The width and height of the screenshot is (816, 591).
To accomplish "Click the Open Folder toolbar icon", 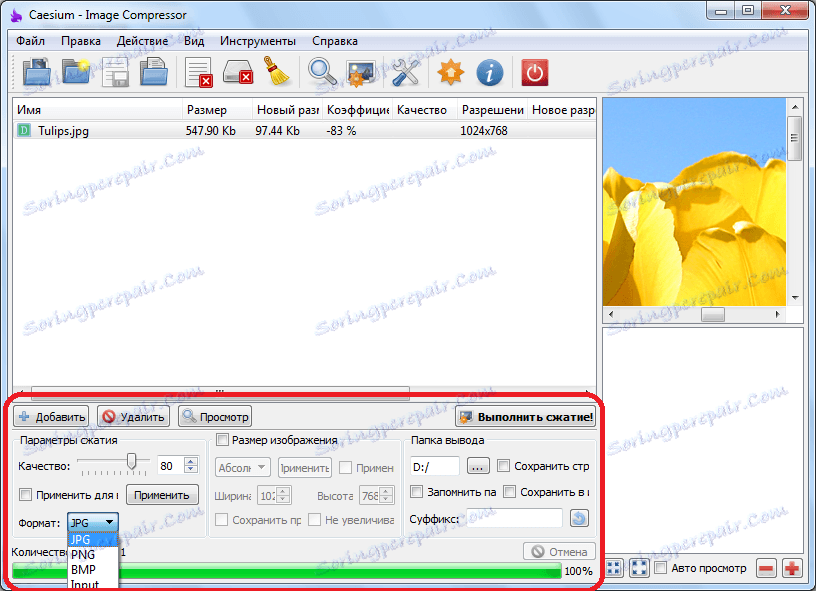I will [x=76, y=72].
